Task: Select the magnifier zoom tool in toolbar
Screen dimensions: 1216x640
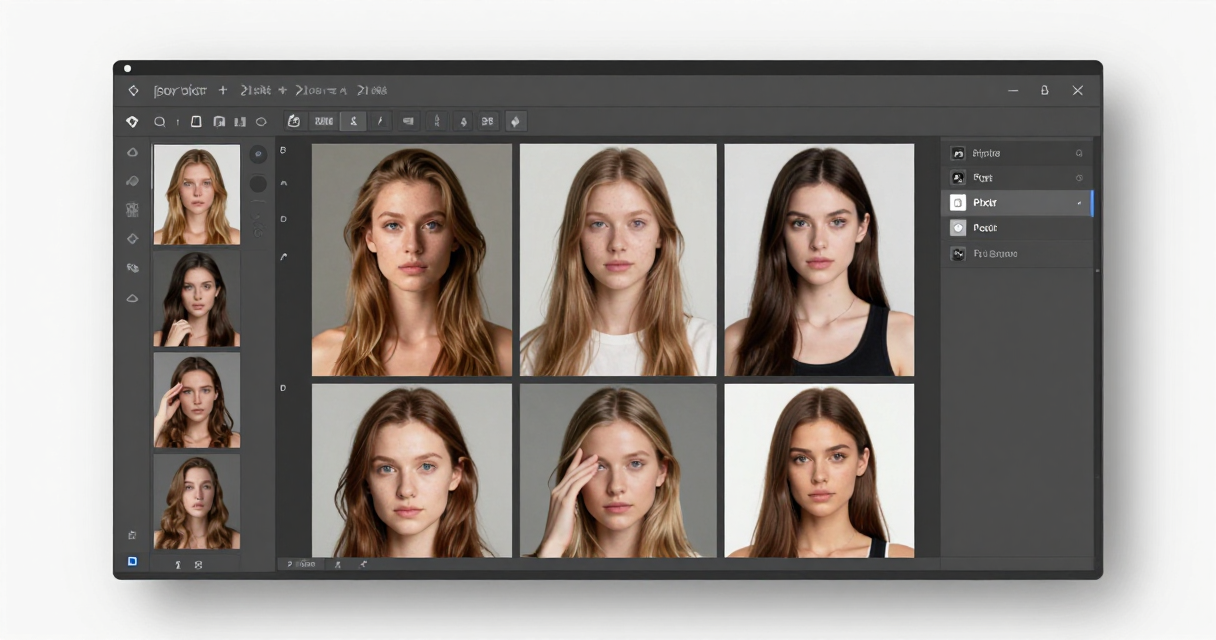Action: (159, 122)
